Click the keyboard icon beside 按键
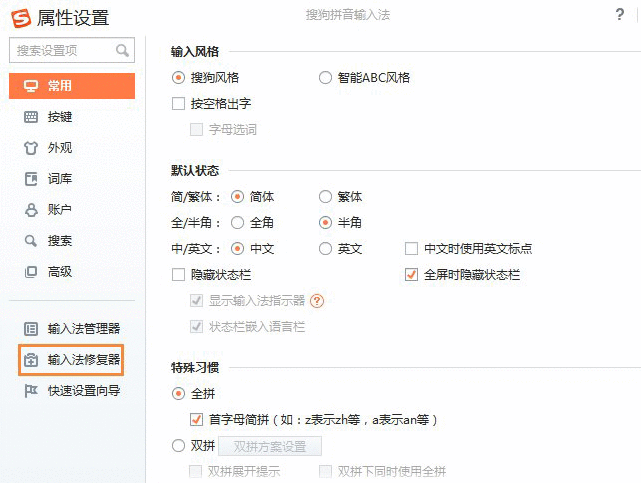This screenshot has height=483, width=641. tap(31, 117)
